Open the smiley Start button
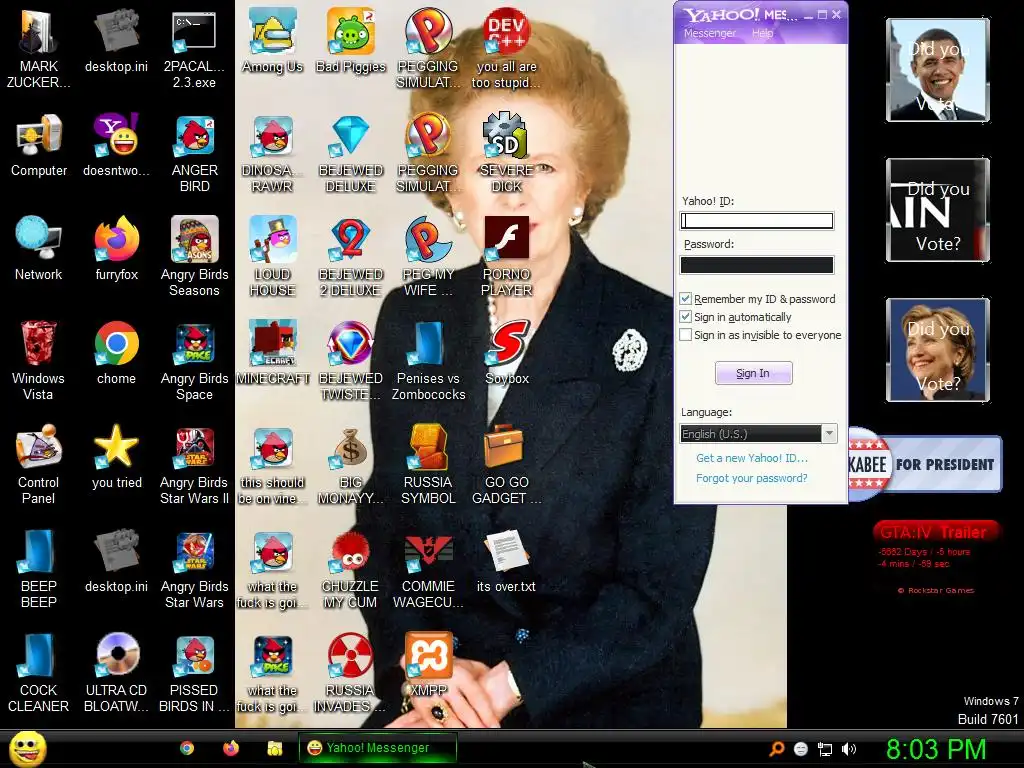1024x768 pixels. click(28, 748)
